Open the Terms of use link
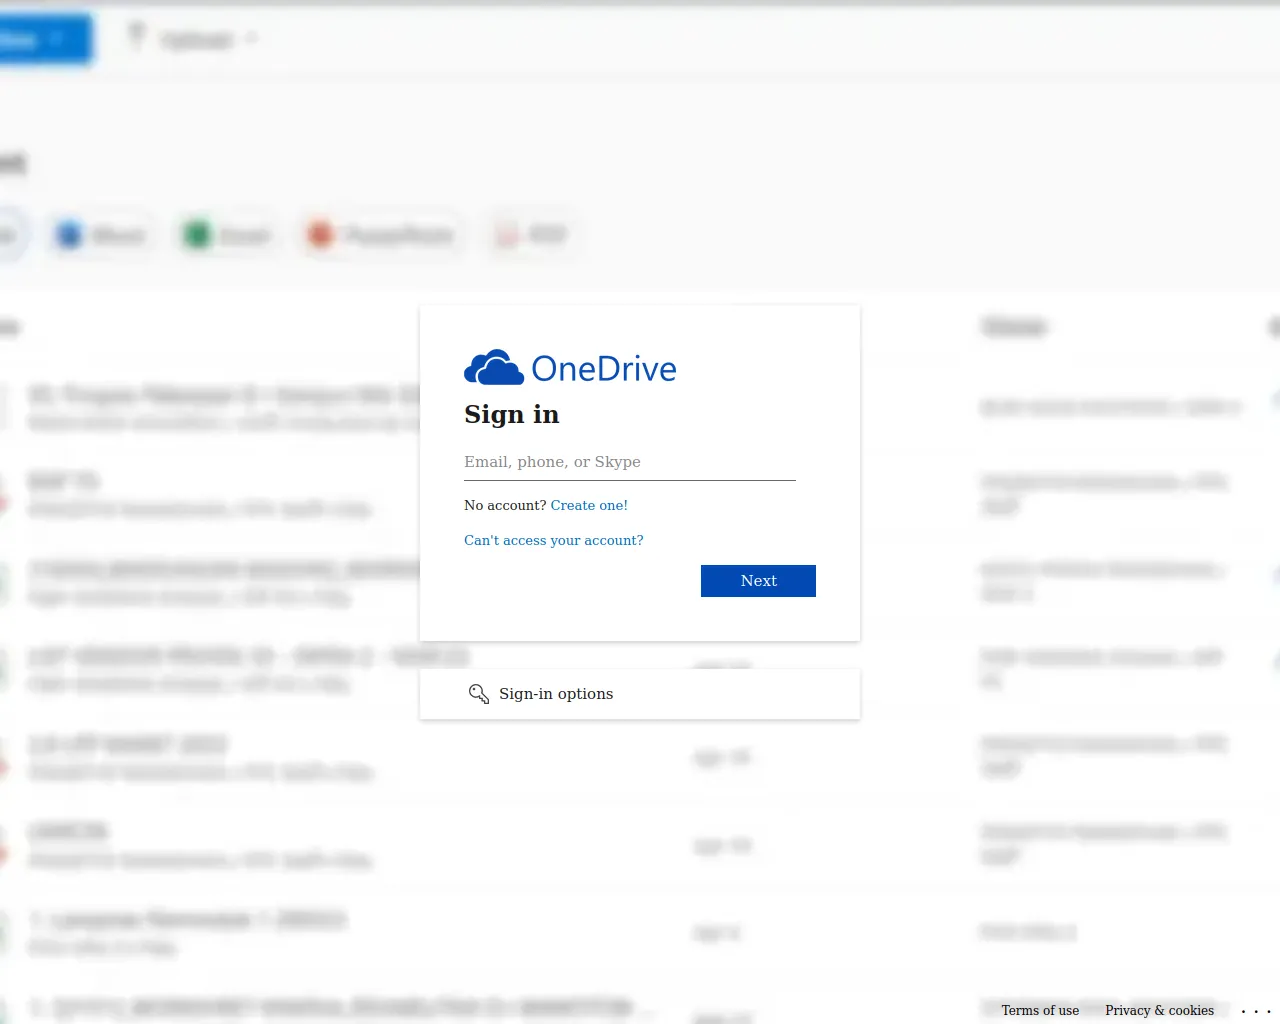Screen dimensions: 1280x1024 click(x=1040, y=1011)
